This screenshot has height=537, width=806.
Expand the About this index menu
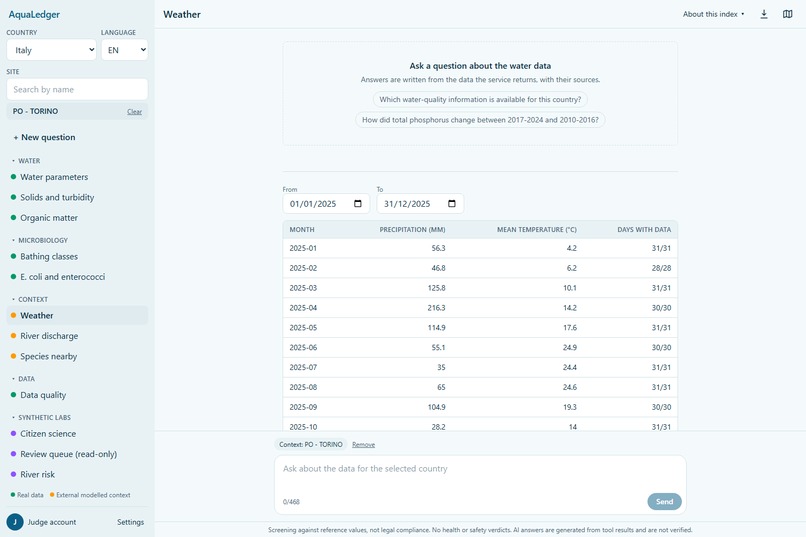click(713, 14)
